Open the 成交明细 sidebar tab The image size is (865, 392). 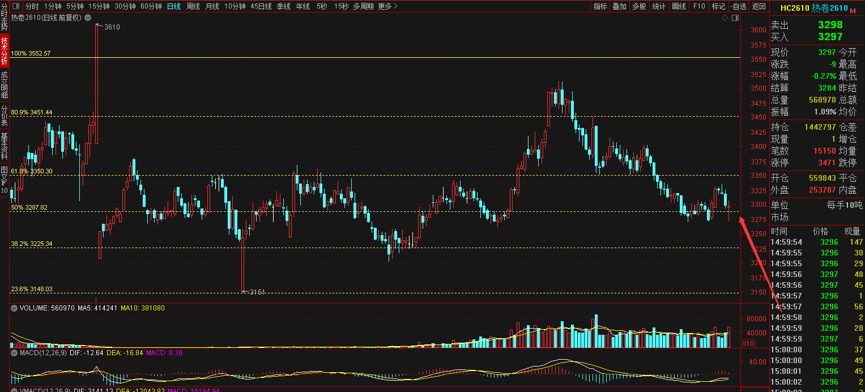click(4, 84)
